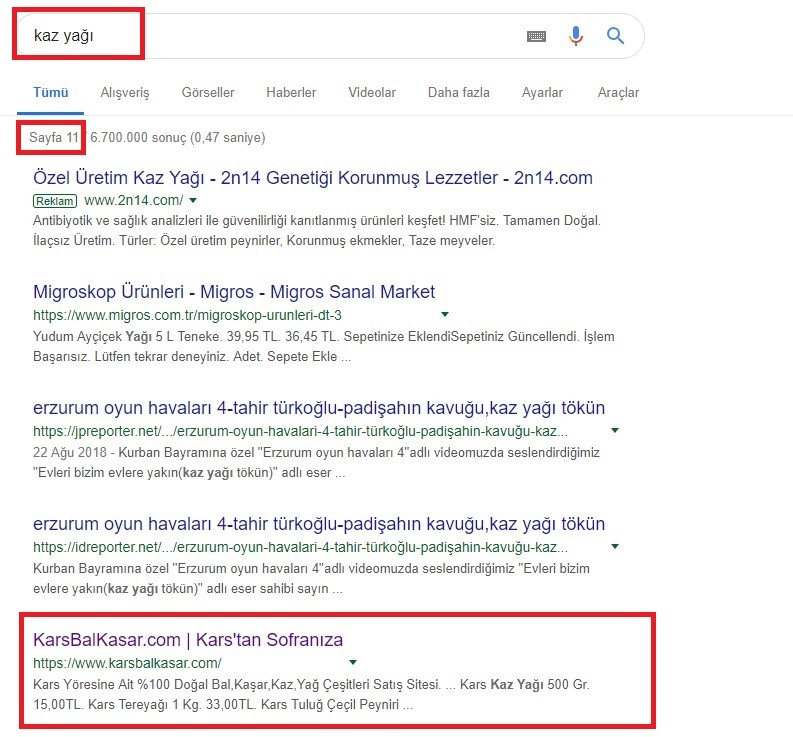Click the 'Reklam' ad label badge
Image resolution: width=793 pixels, height=737 pixels.
point(55,201)
